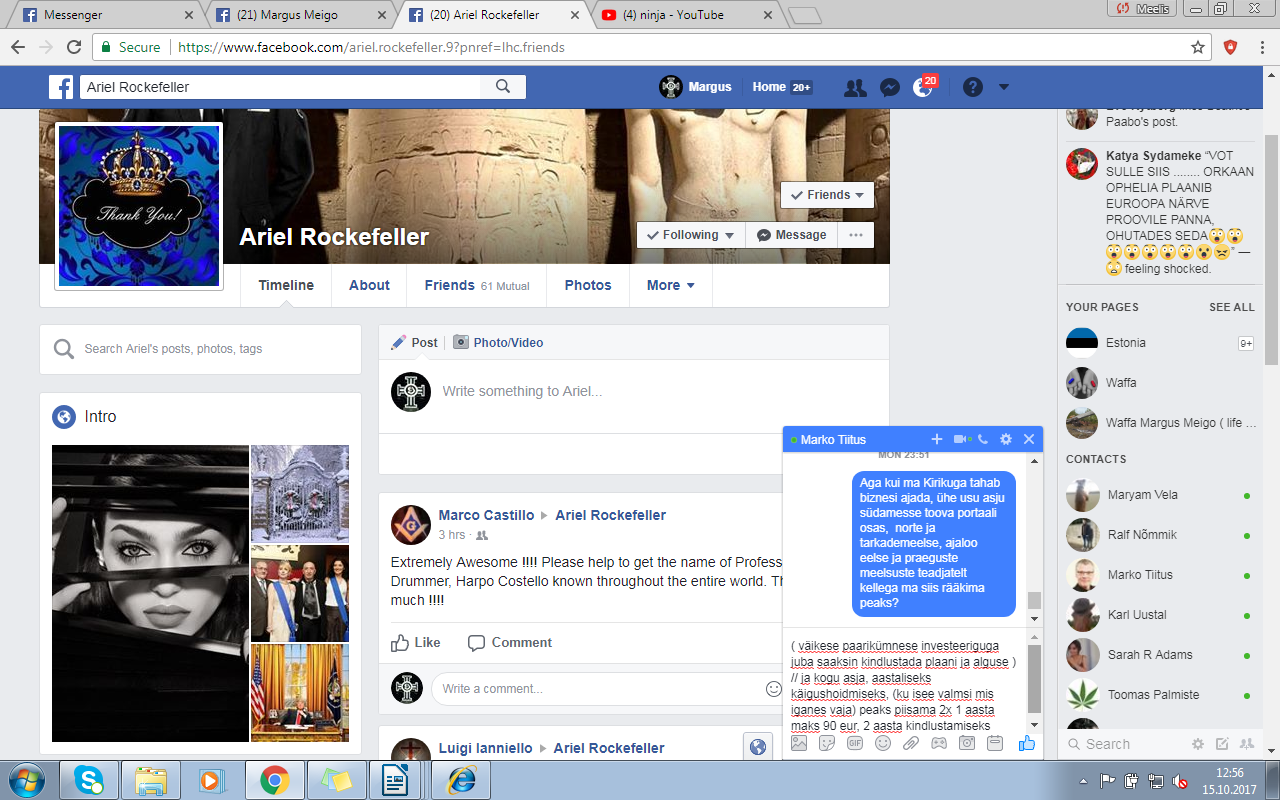Screen dimensions: 1280x800
Task: Open the notifications globe with 20 badge
Action: pyautogui.click(x=923, y=87)
